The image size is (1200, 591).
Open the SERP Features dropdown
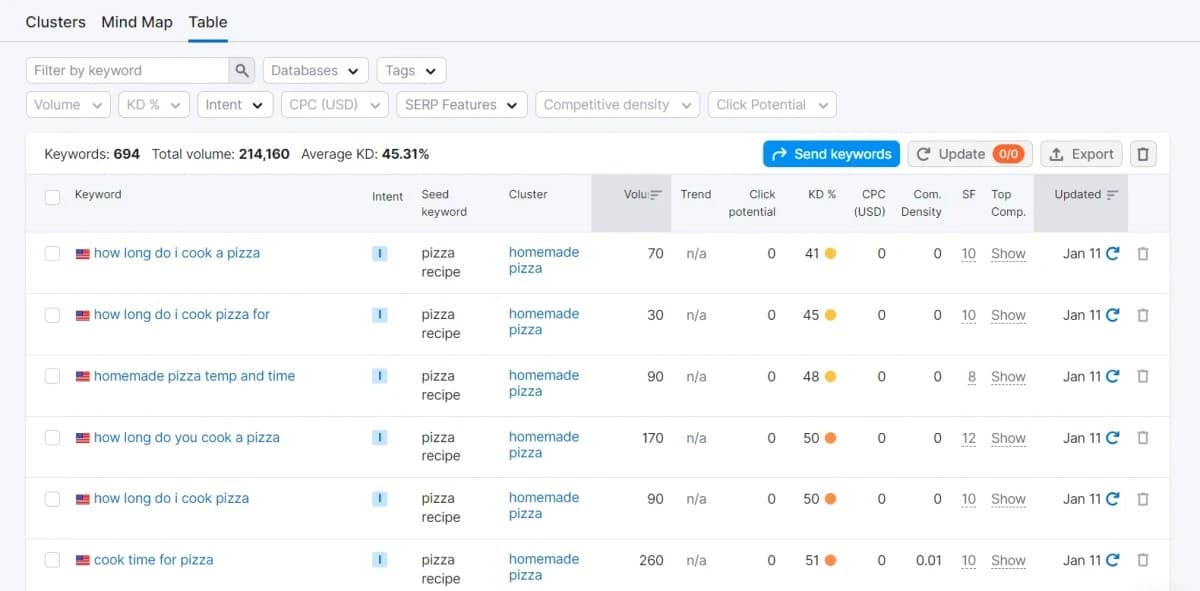[461, 105]
